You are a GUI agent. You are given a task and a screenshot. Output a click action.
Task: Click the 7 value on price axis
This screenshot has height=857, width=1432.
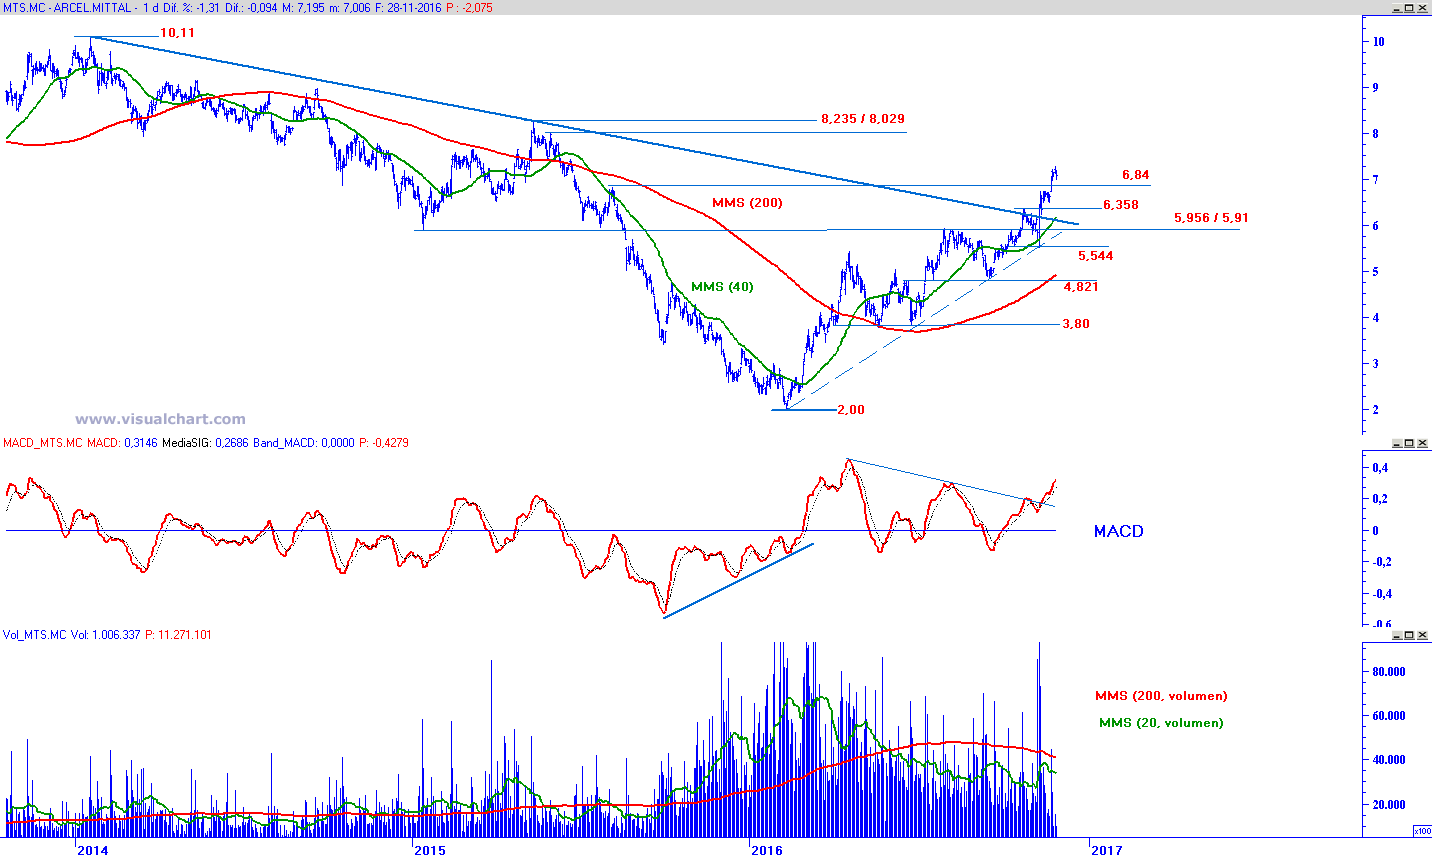1377,180
